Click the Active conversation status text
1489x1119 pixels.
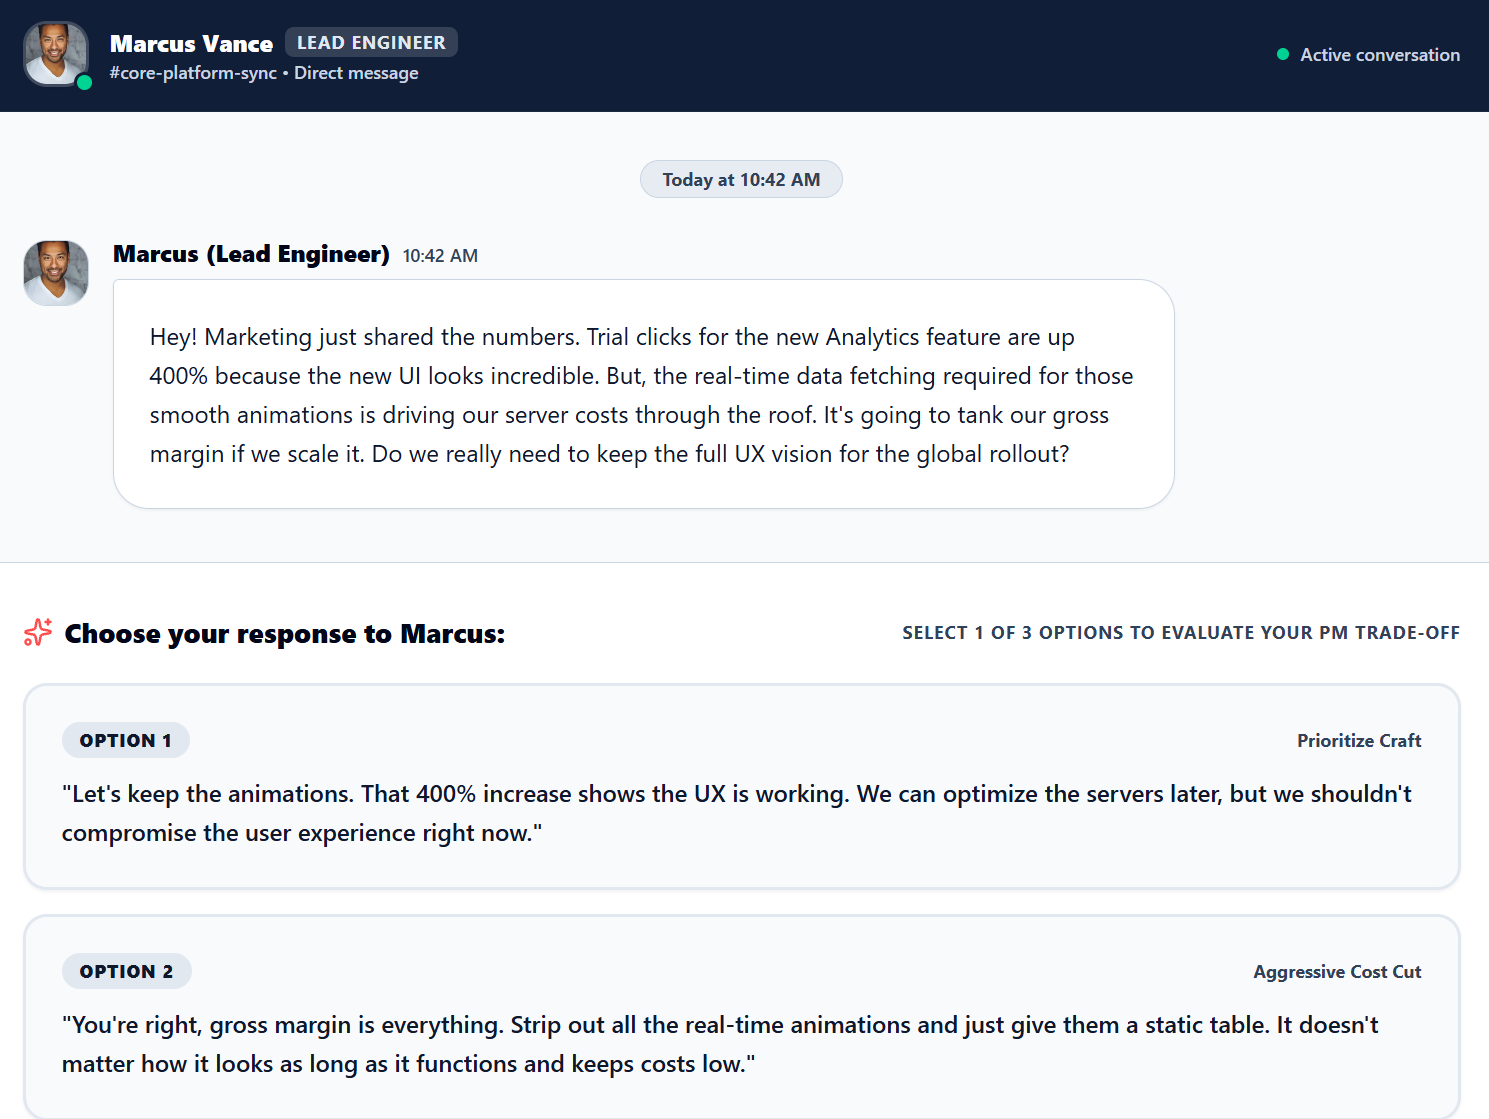pyautogui.click(x=1380, y=55)
